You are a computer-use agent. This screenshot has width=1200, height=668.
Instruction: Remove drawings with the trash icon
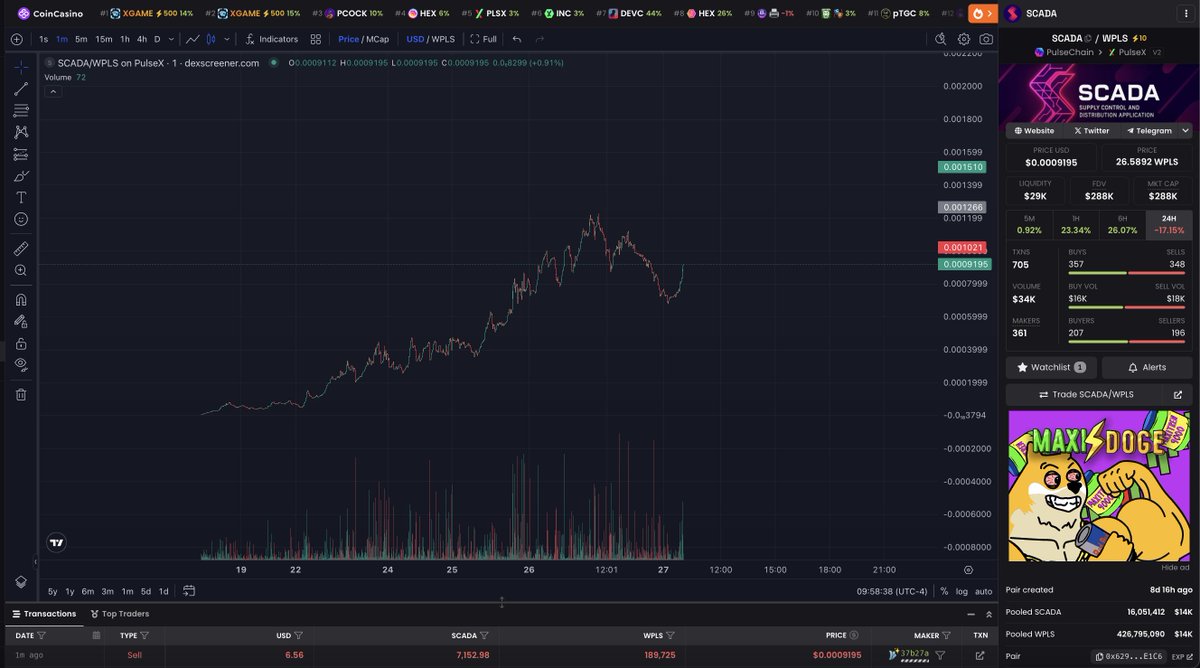[21, 394]
